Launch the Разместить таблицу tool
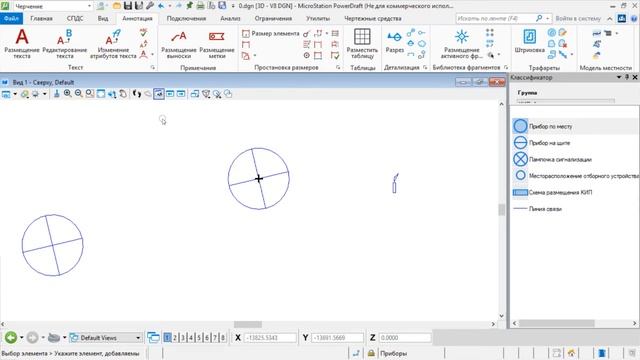The height and width of the screenshot is (360, 640). pyautogui.click(x=362, y=44)
